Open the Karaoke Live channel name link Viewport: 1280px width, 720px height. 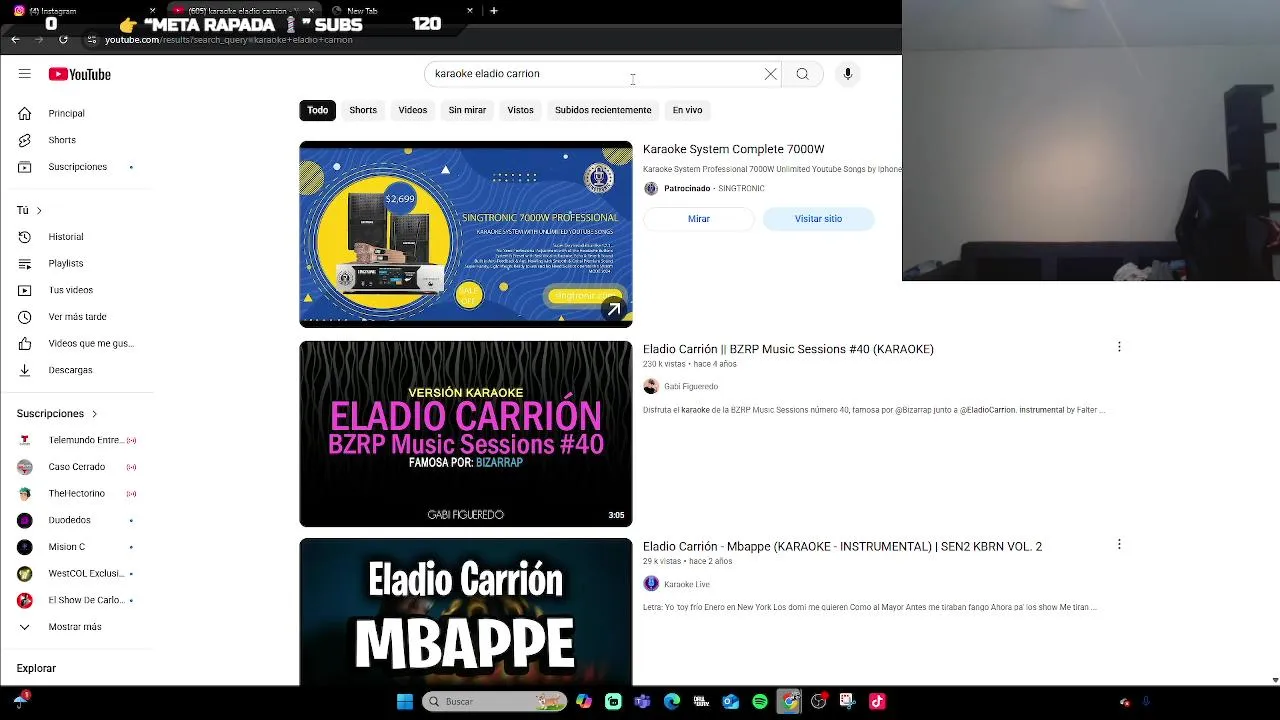point(687,584)
